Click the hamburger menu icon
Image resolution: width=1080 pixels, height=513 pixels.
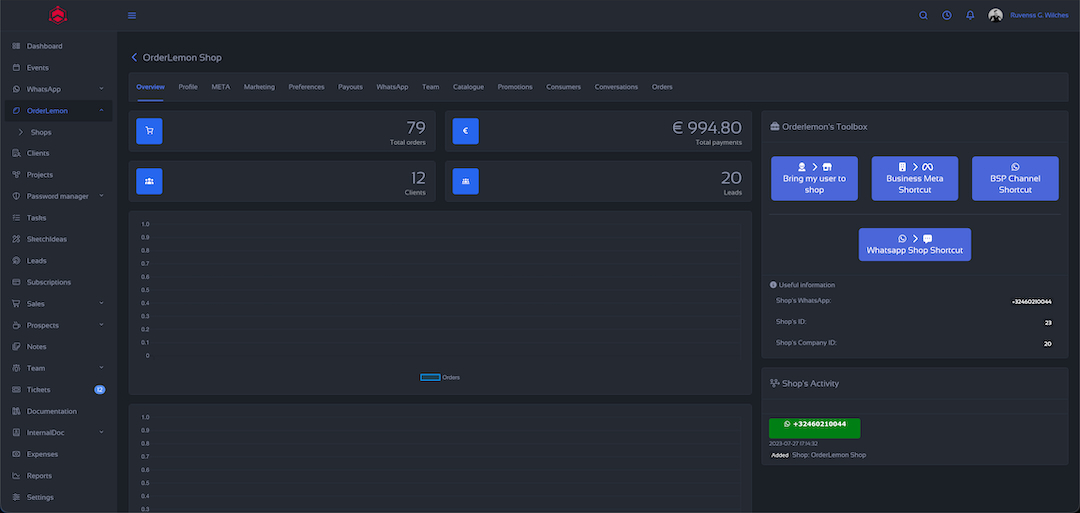pos(132,15)
